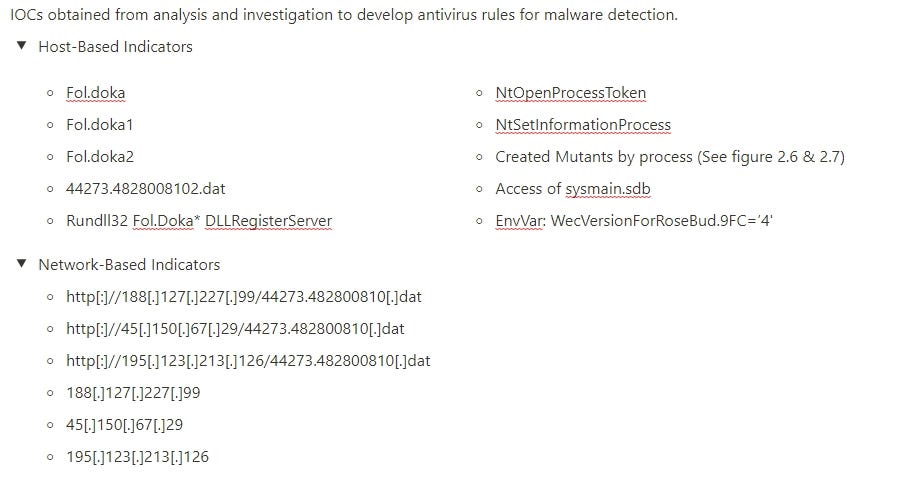Viewport: 904px width, 482px height.
Task: Collapse the Host-Based Indicators section
Action: pos(22,46)
